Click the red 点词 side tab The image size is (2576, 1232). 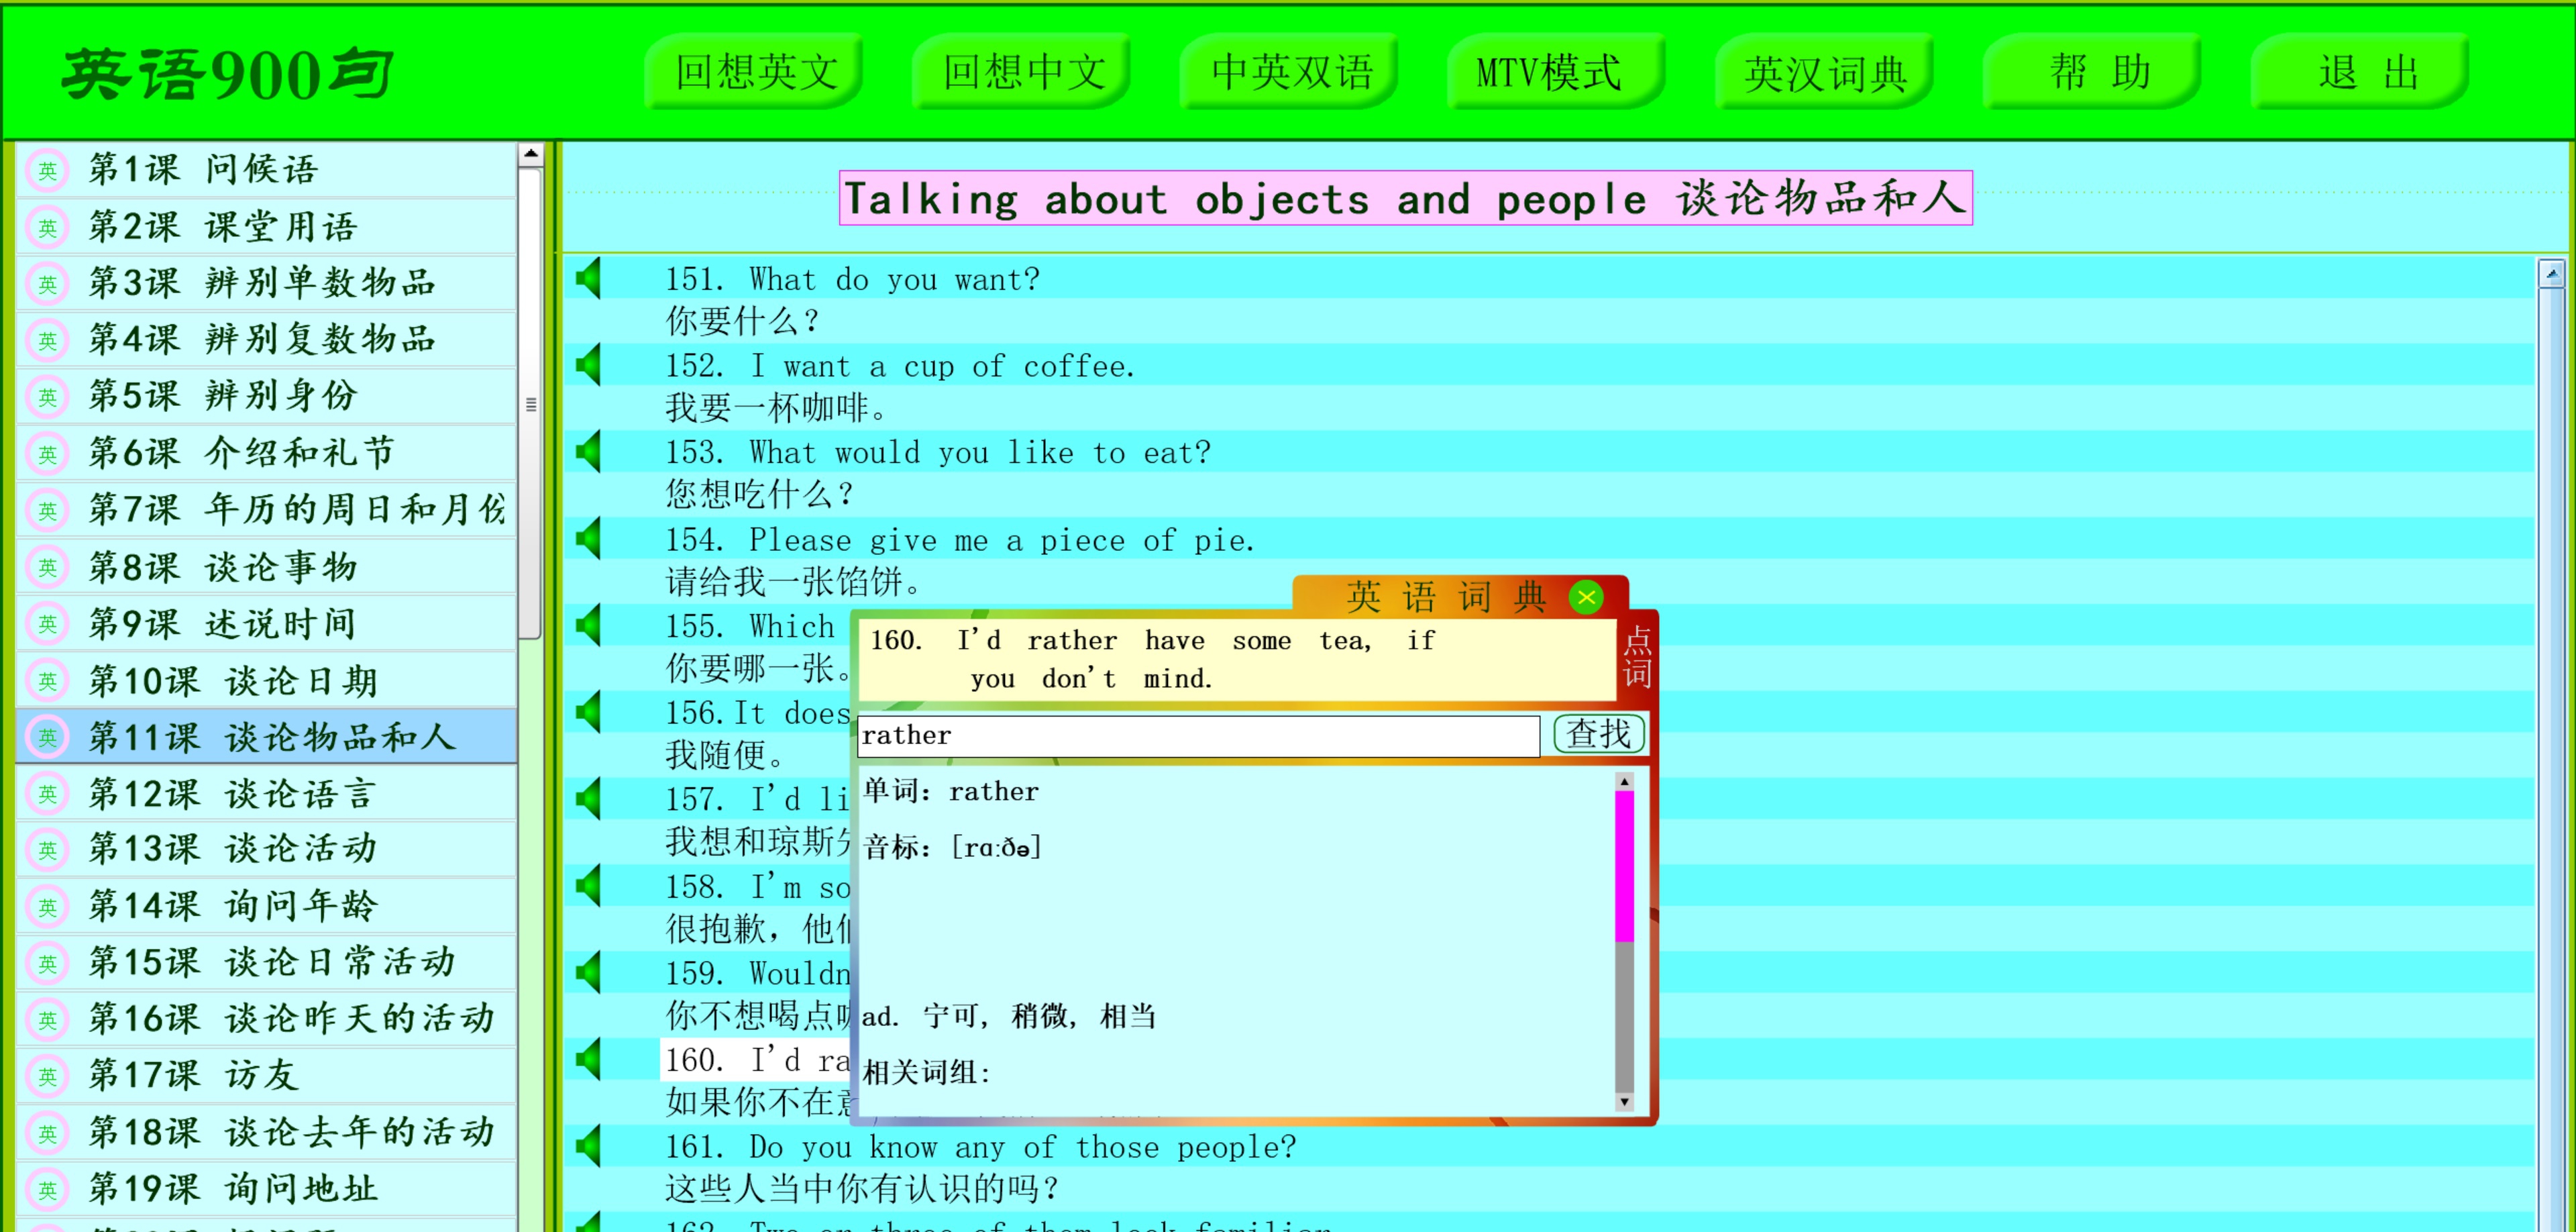1636,657
